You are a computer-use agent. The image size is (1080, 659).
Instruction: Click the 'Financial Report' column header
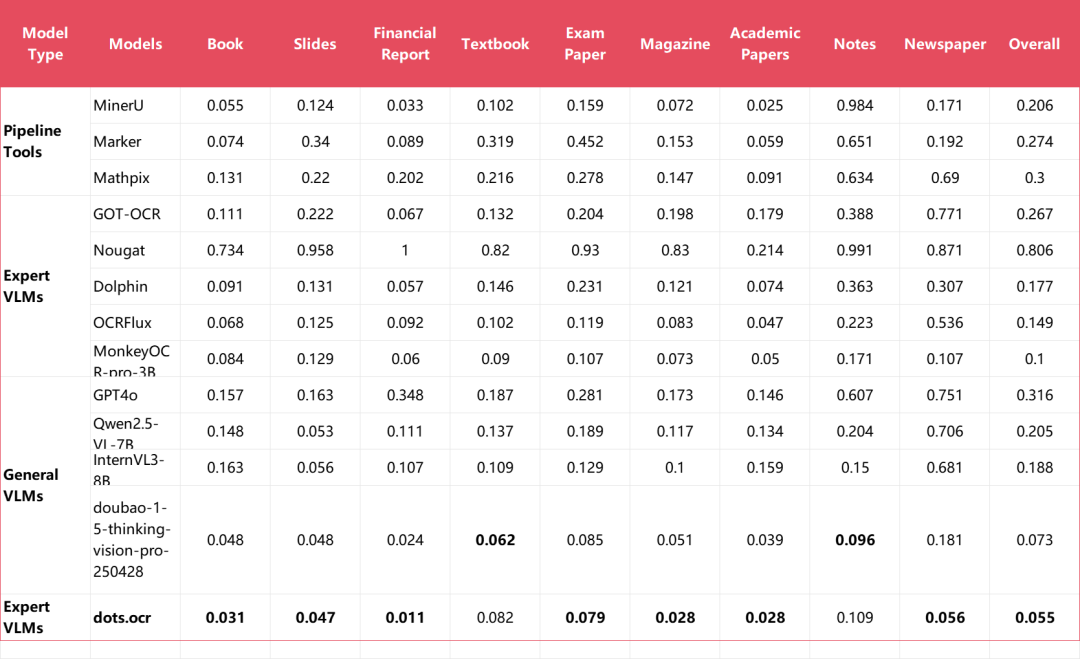coord(405,43)
